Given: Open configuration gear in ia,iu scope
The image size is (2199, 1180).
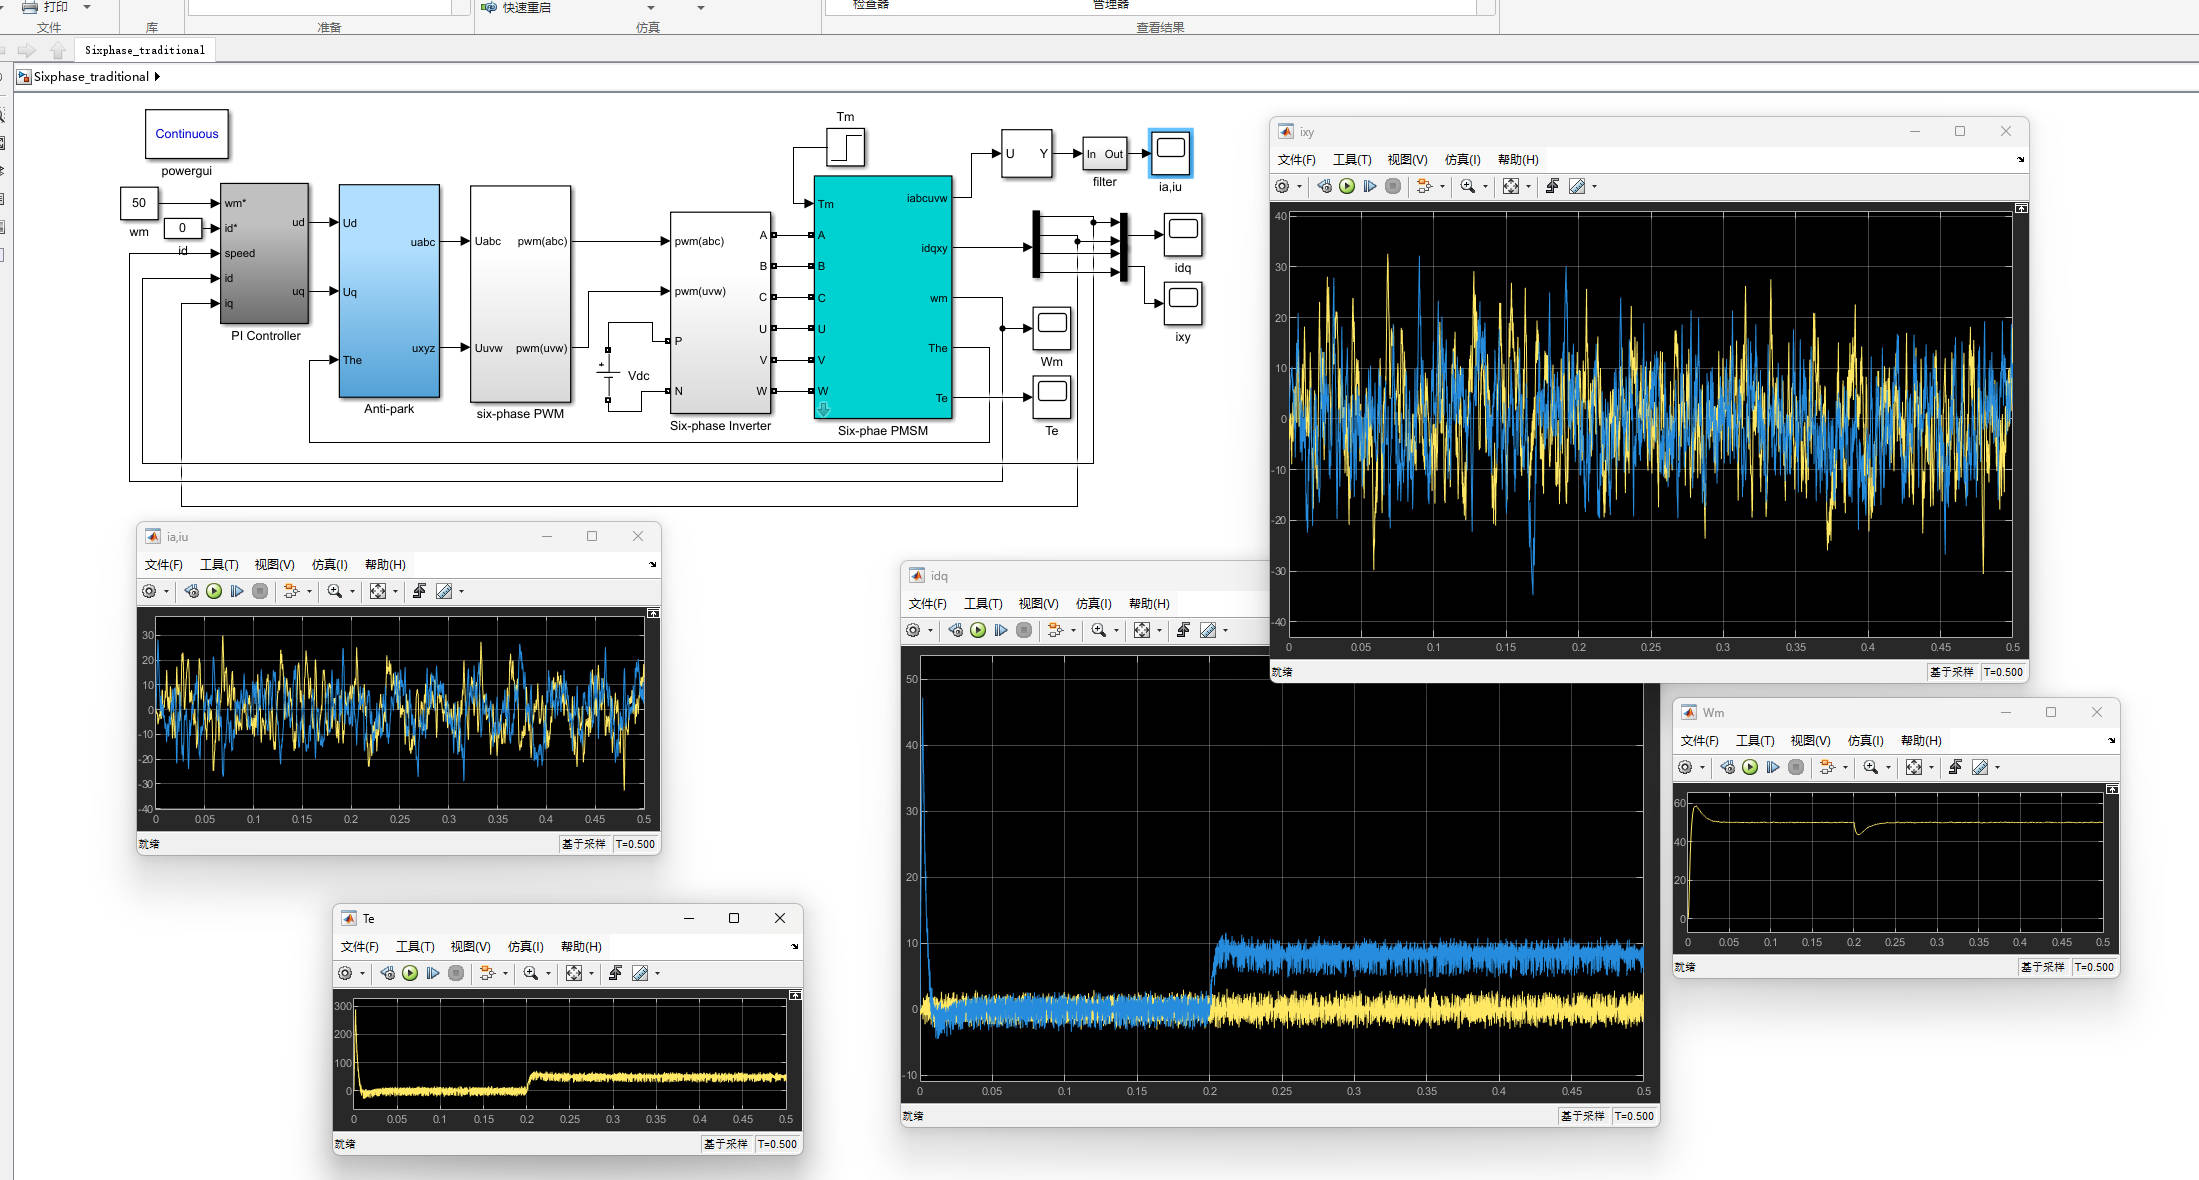Looking at the screenshot, I should [x=149, y=591].
